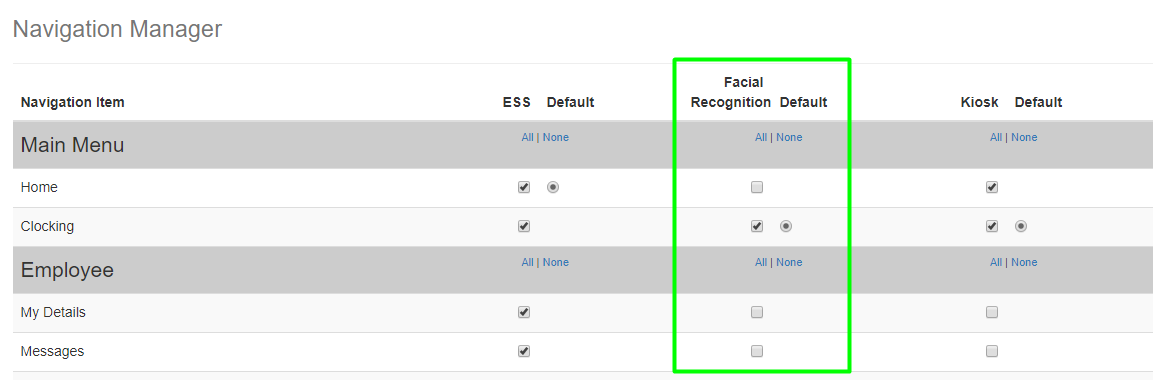Click All under ESS in Main Menu
1159x380 pixels.
[x=527, y=138]
